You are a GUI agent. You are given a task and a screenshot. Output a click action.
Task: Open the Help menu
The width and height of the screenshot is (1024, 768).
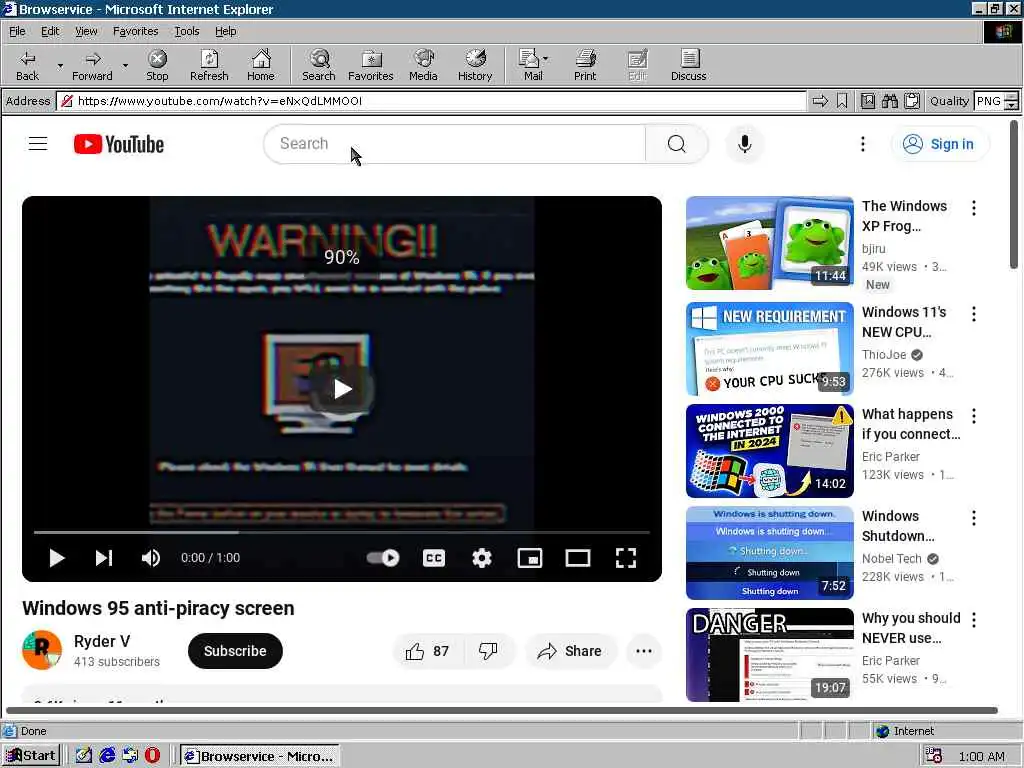pos(225,31)
